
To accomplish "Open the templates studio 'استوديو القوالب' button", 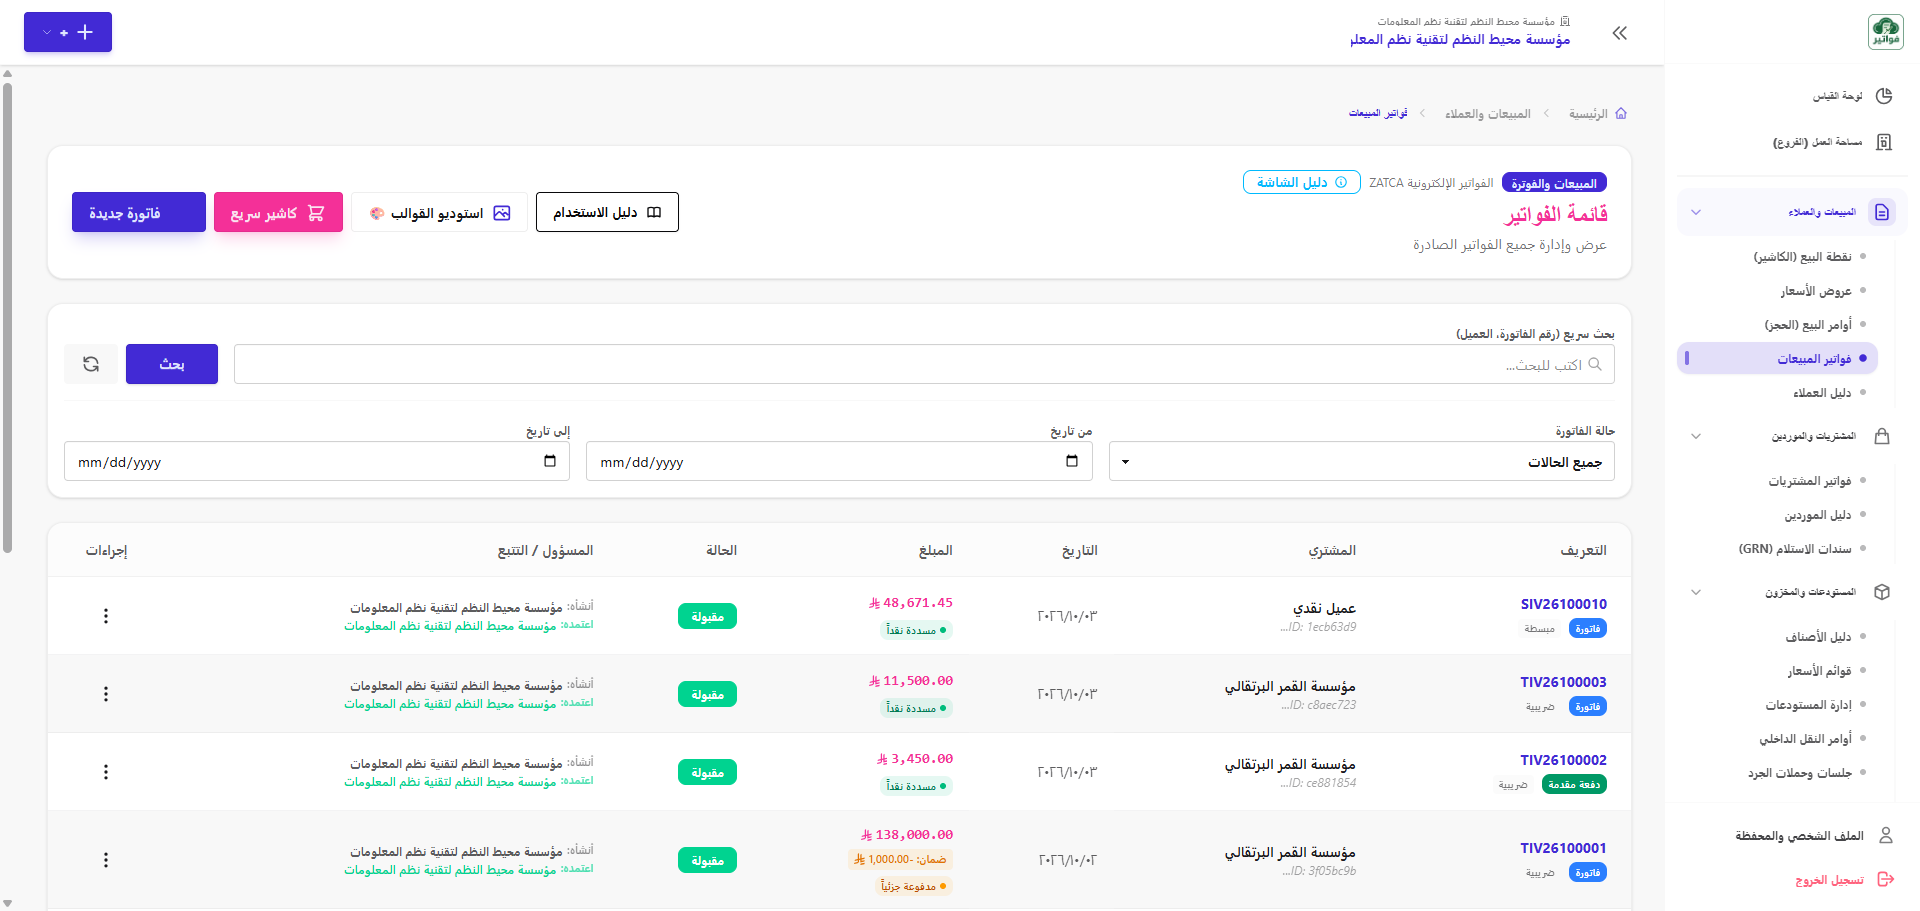I will (x=439, y=212).
